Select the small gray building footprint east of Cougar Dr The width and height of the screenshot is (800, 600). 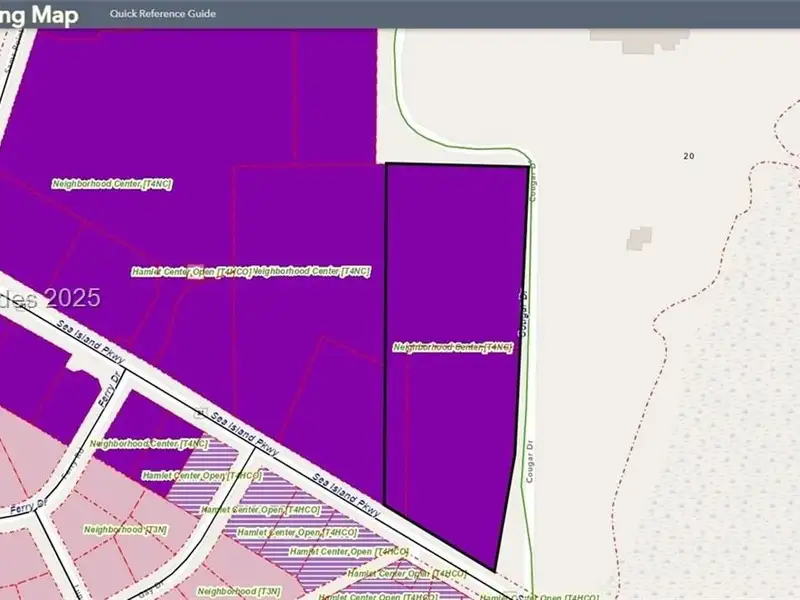639,238
